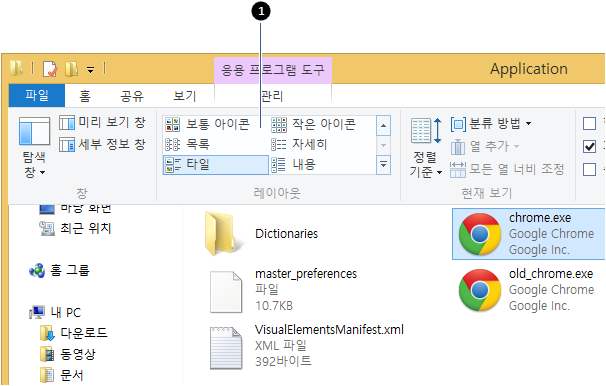Click Size all columns to fit (모든 열 너비 조정)
This screenshot has width=606, height=386.
[x=507, y=169]
